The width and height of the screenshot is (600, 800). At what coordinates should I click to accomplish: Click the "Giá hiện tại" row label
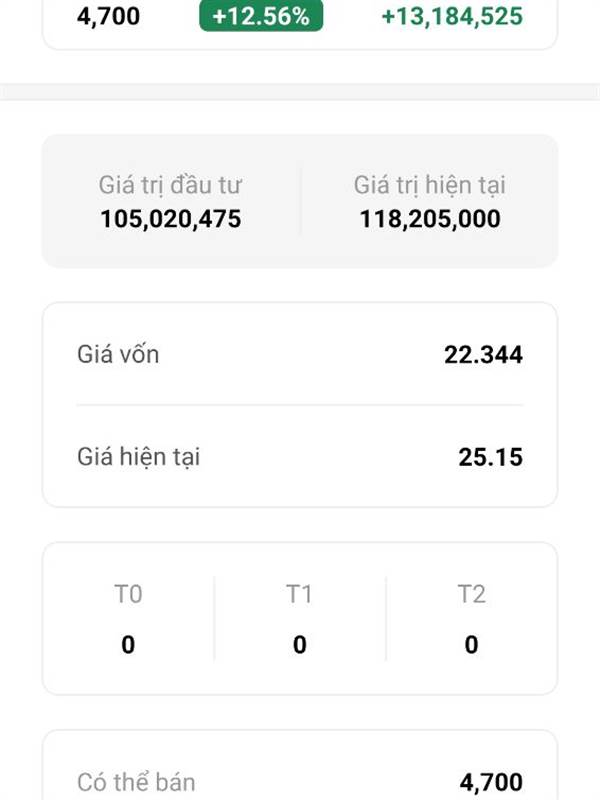tap(139, 457)
